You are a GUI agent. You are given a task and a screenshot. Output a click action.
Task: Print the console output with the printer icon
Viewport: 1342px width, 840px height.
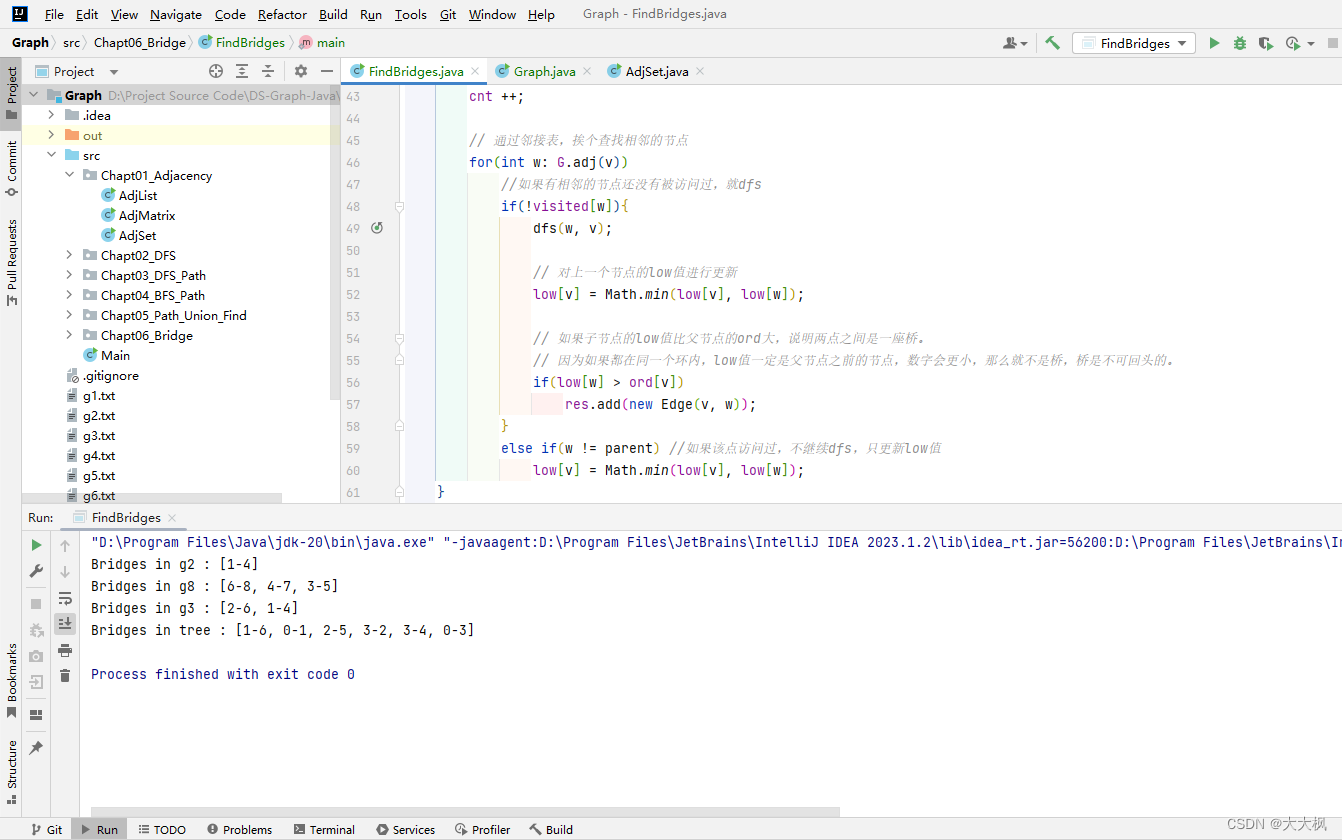pyautogui.click(x=65, y=650)
